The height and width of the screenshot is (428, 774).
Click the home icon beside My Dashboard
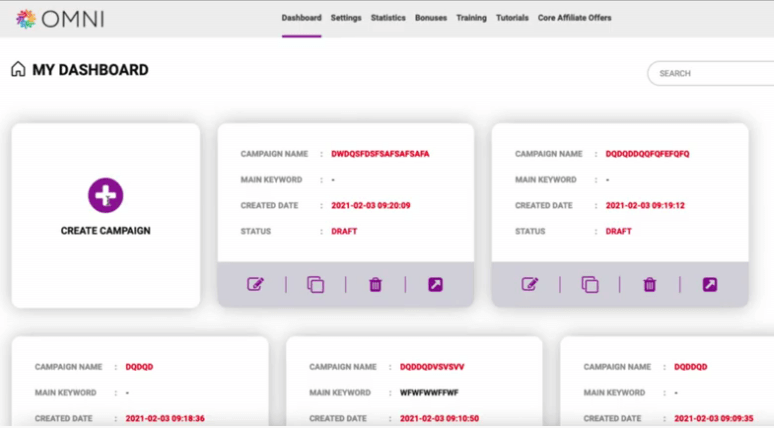click(x=18, y=69)
